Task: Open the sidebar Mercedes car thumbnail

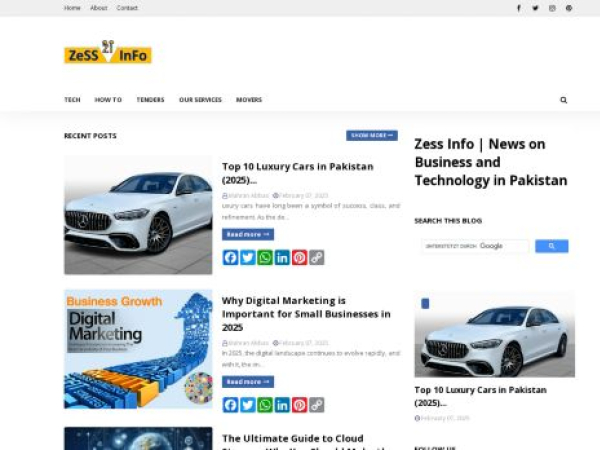Action: tap(494, 334)
